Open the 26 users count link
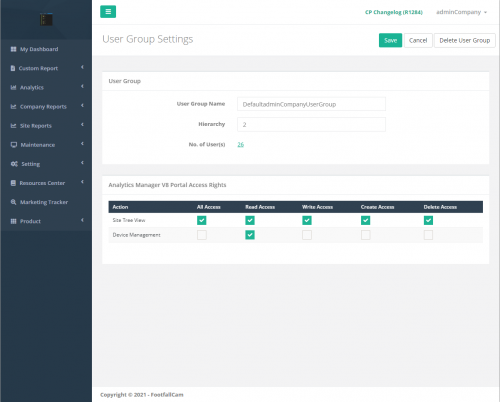Screen dimensions: 500x402 click(x=241, y=144)
